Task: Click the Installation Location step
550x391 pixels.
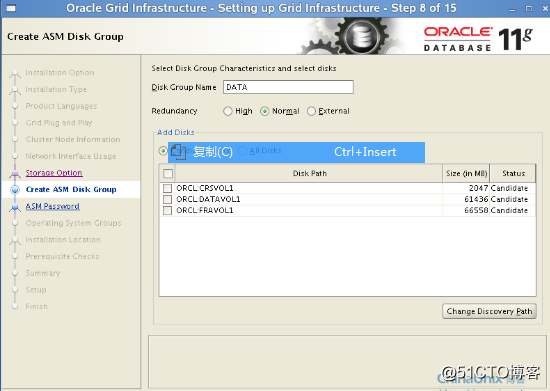Action: tap(63, 240)
